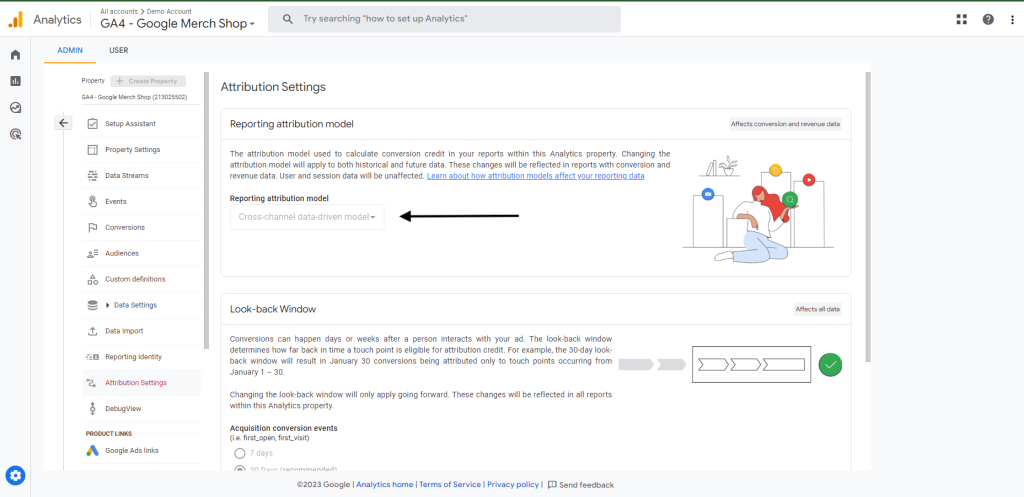Open Terms of Service link

coord(450,485)
